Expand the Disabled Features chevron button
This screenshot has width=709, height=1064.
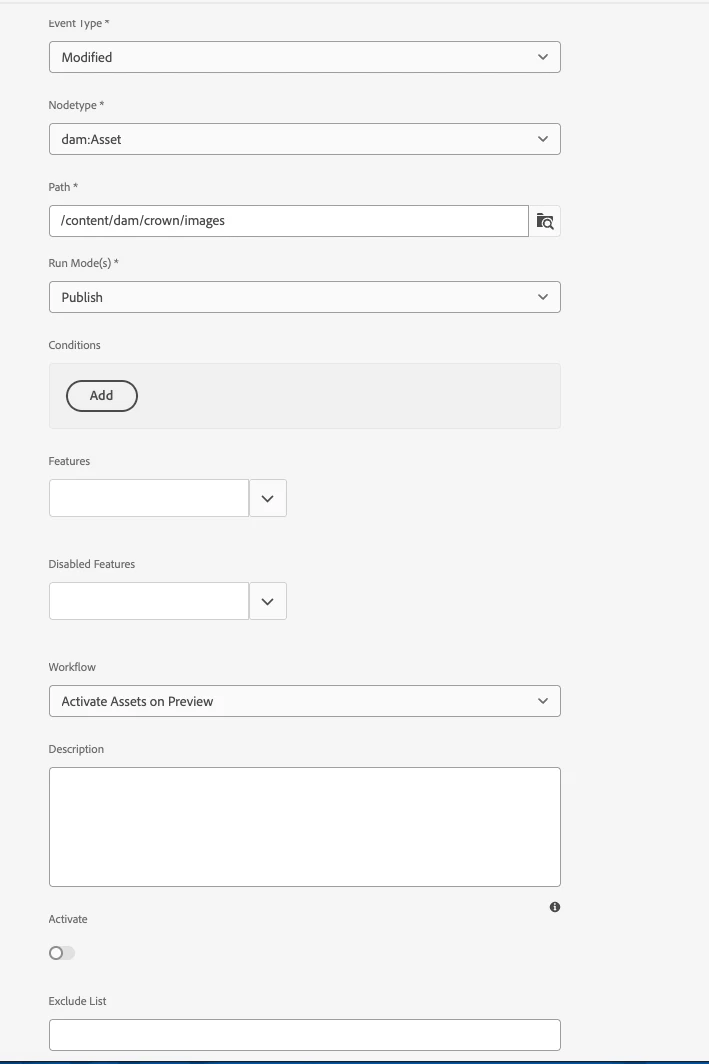(x=268, y=601)
